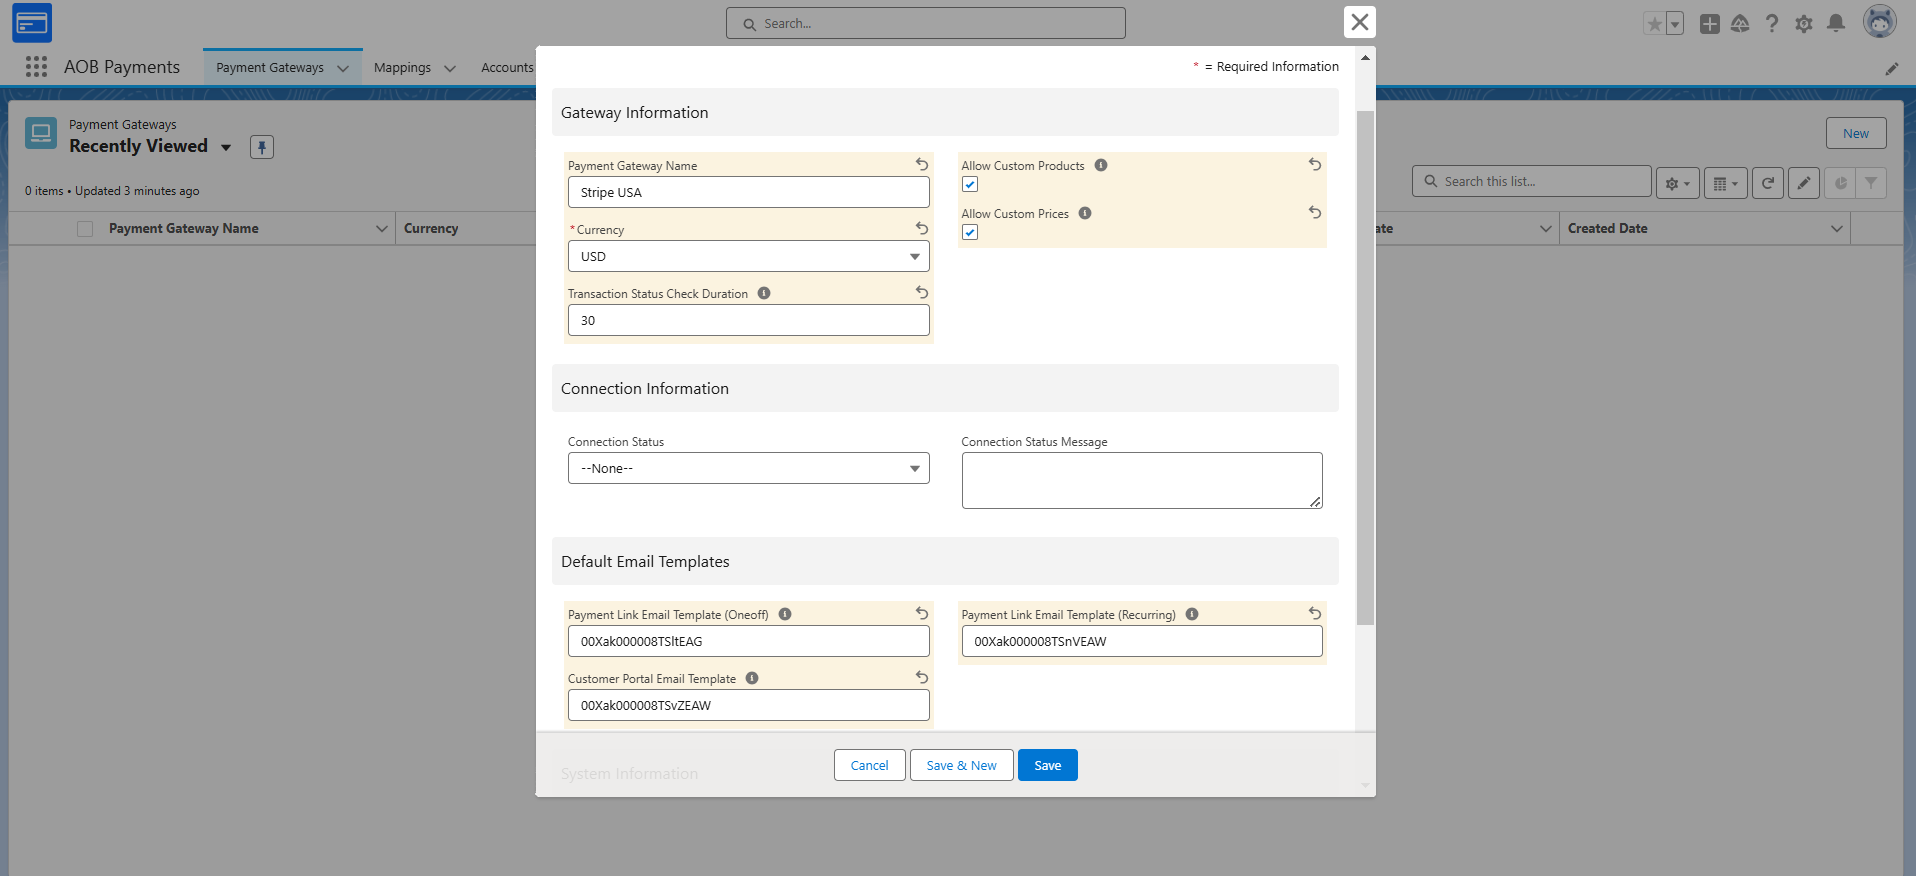Screen dimensions: 1916x876
Task: Open the display-as table view dropdown
Action: tap(1726, 183)
